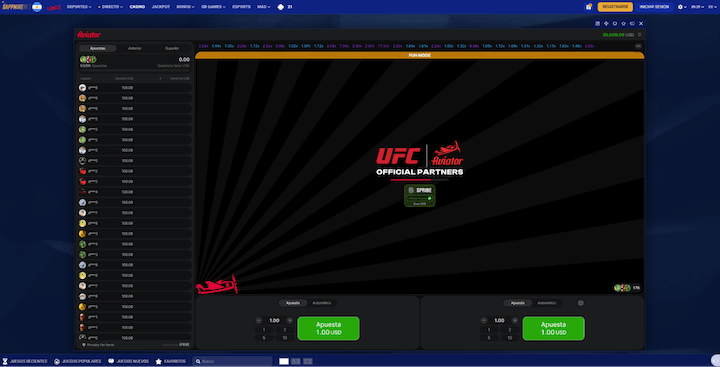Select Apuesta mode in left panel

pos(293,303)
